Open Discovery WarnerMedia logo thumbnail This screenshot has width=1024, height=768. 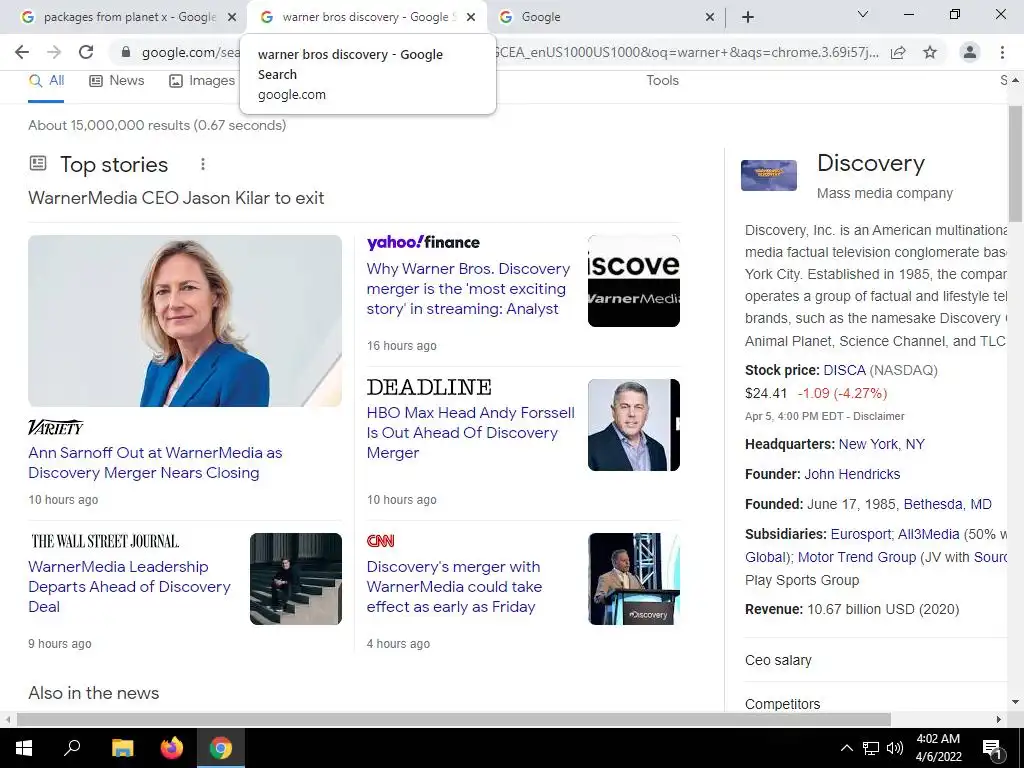click(x=633, y=281)
